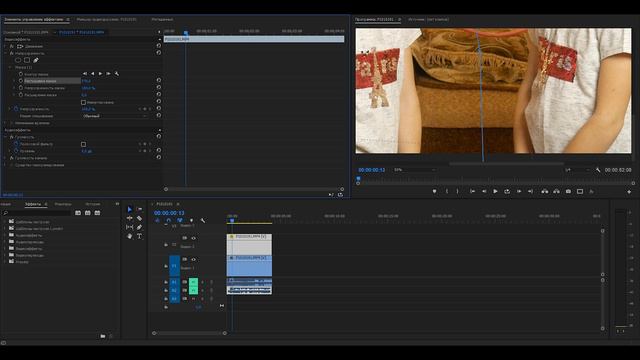Expand the Video Effects folder

point(4,248)
